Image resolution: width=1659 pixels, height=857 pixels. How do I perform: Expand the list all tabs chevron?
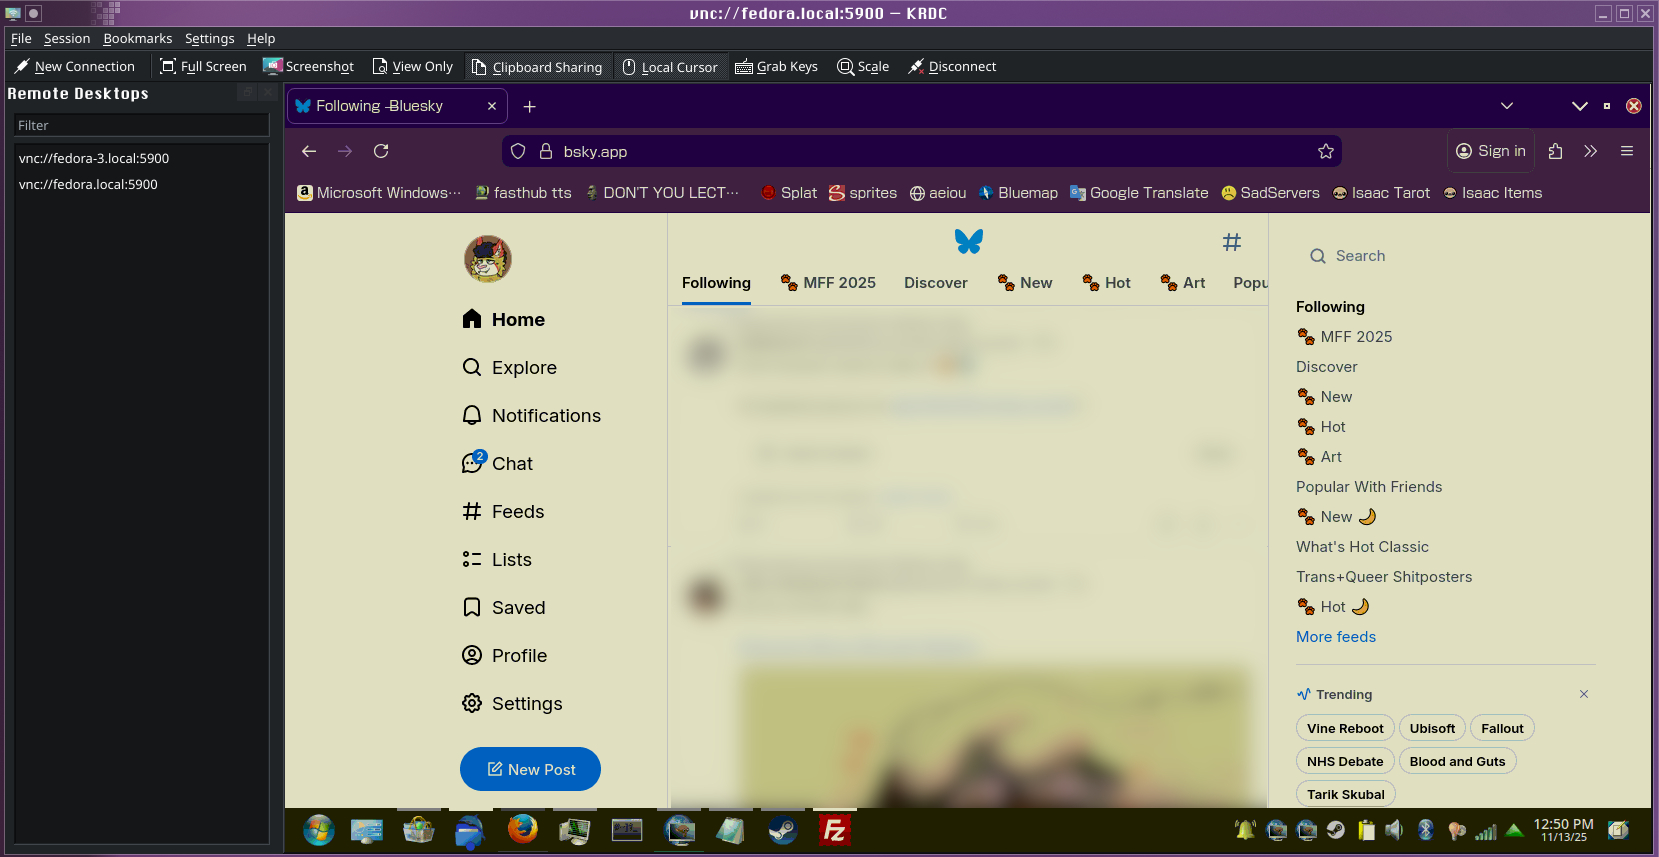tap(1507, 106)
